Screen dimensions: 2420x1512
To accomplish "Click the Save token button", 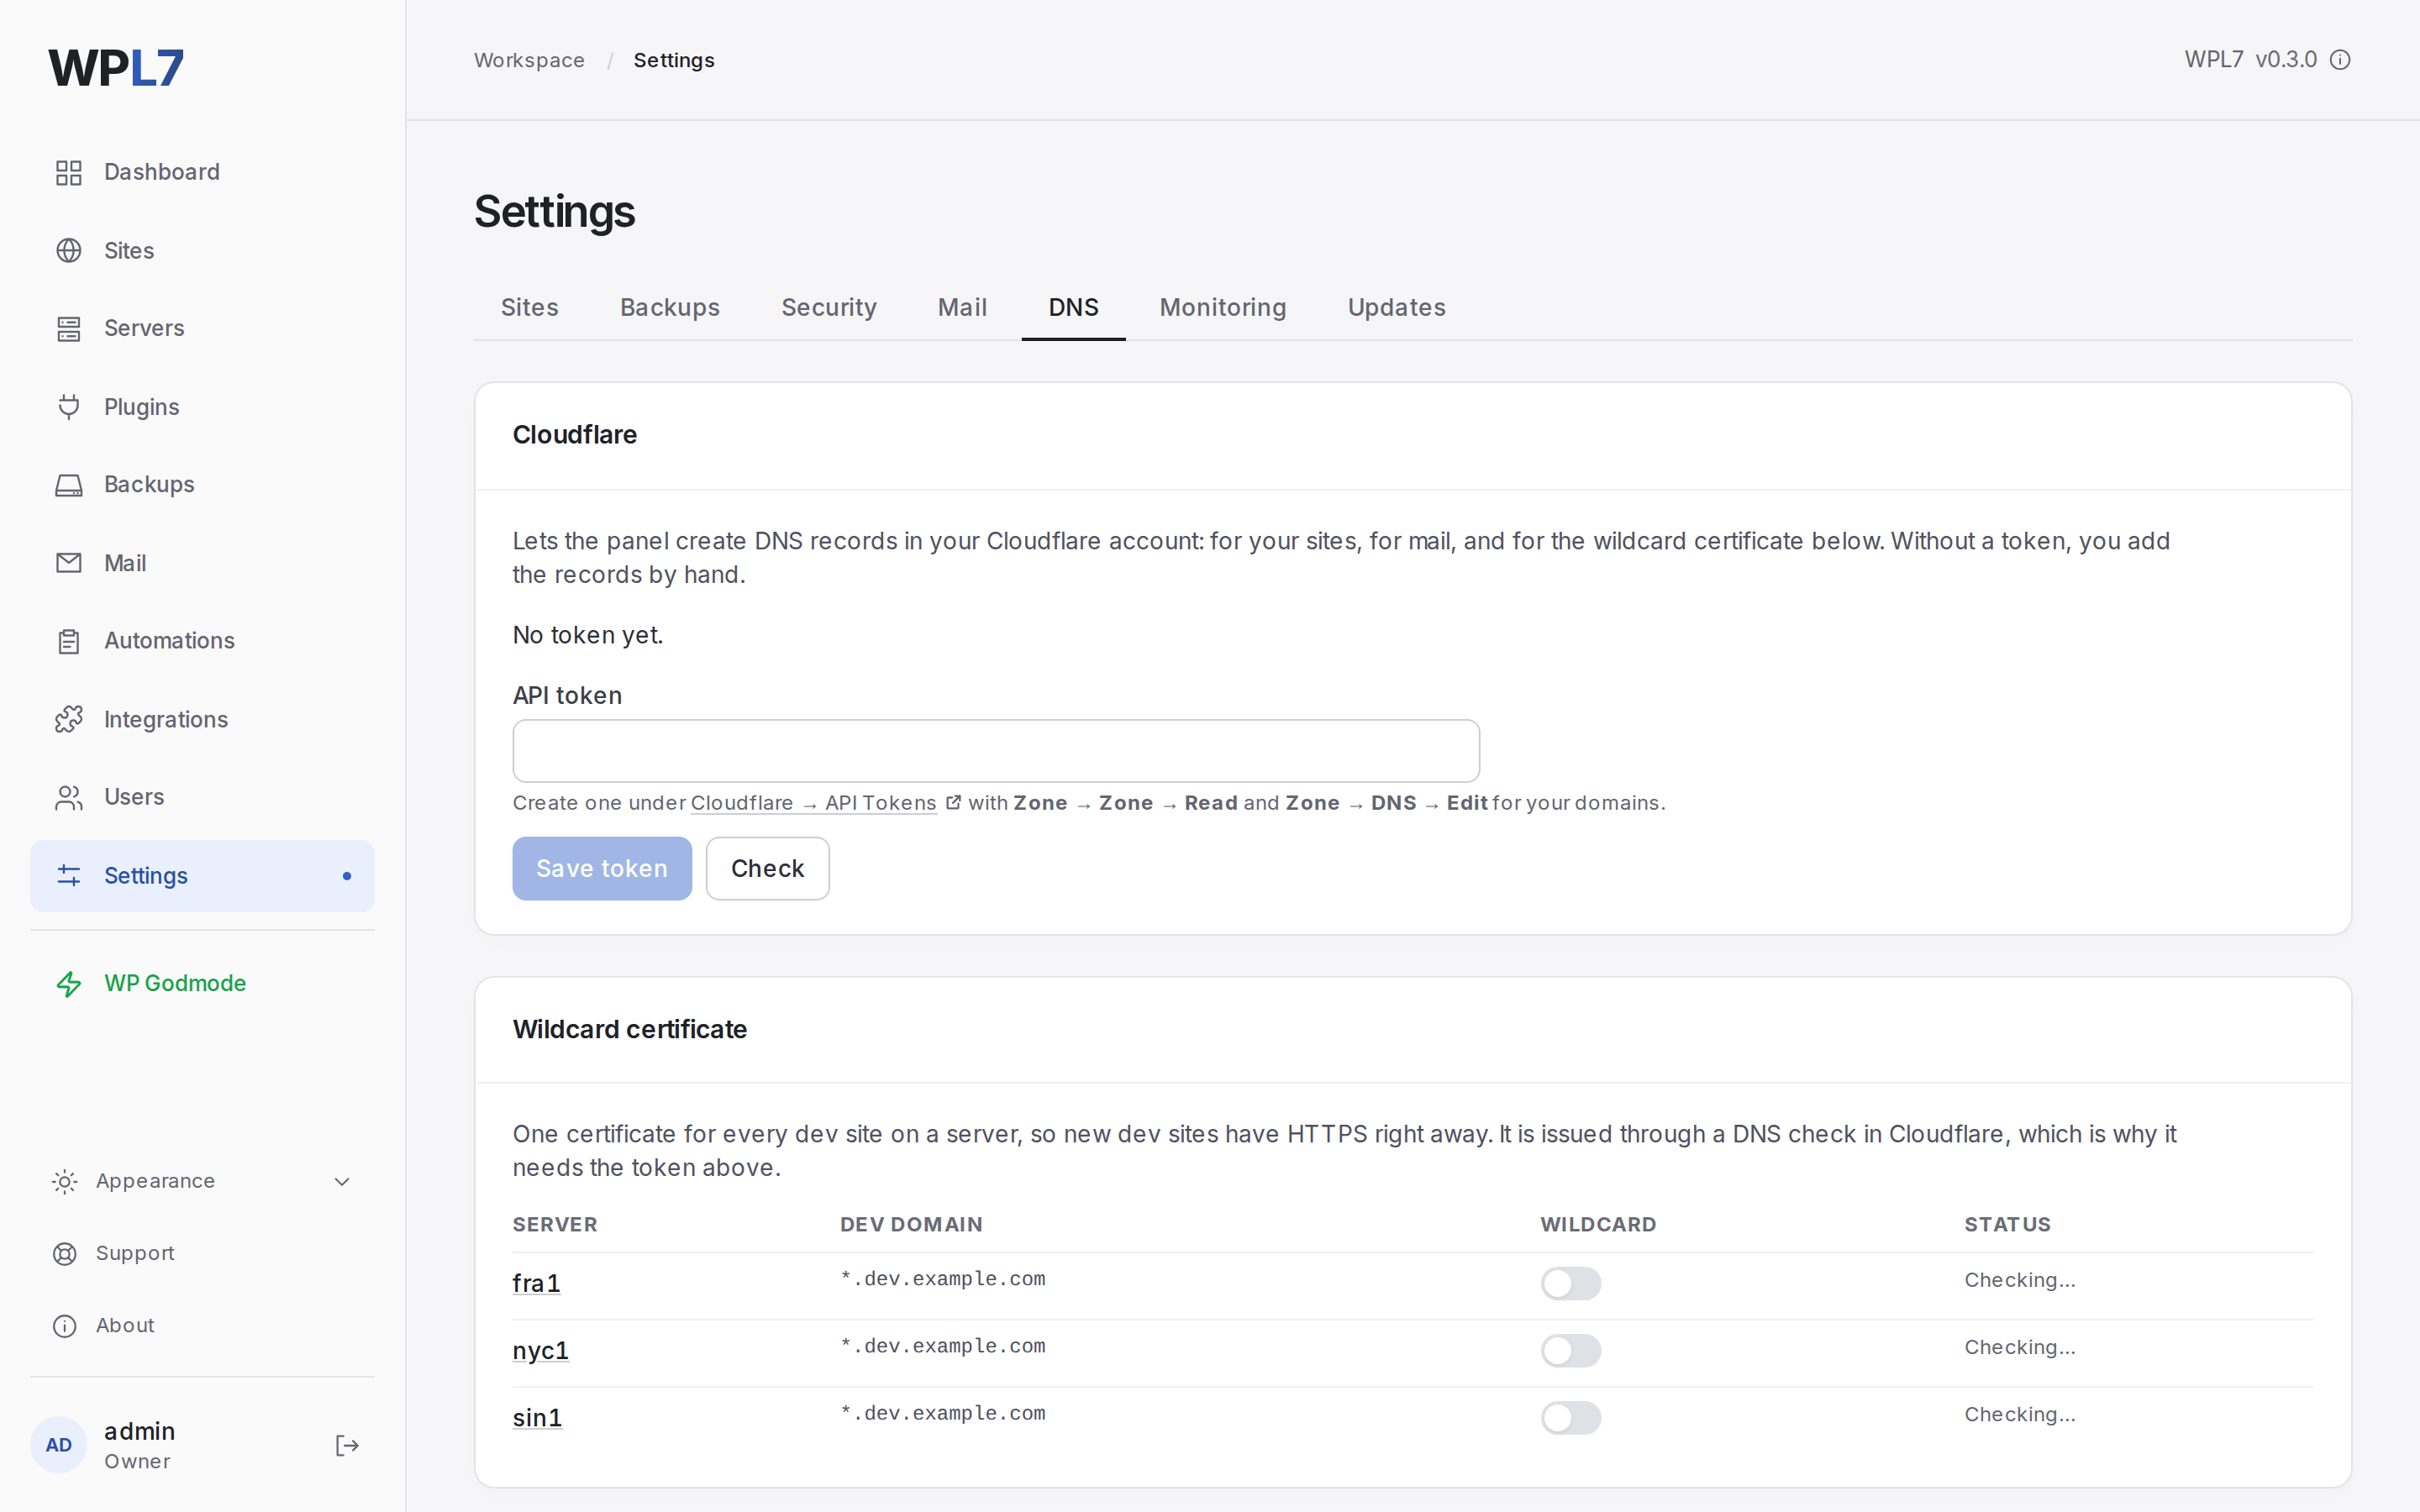I will [602, 868].
